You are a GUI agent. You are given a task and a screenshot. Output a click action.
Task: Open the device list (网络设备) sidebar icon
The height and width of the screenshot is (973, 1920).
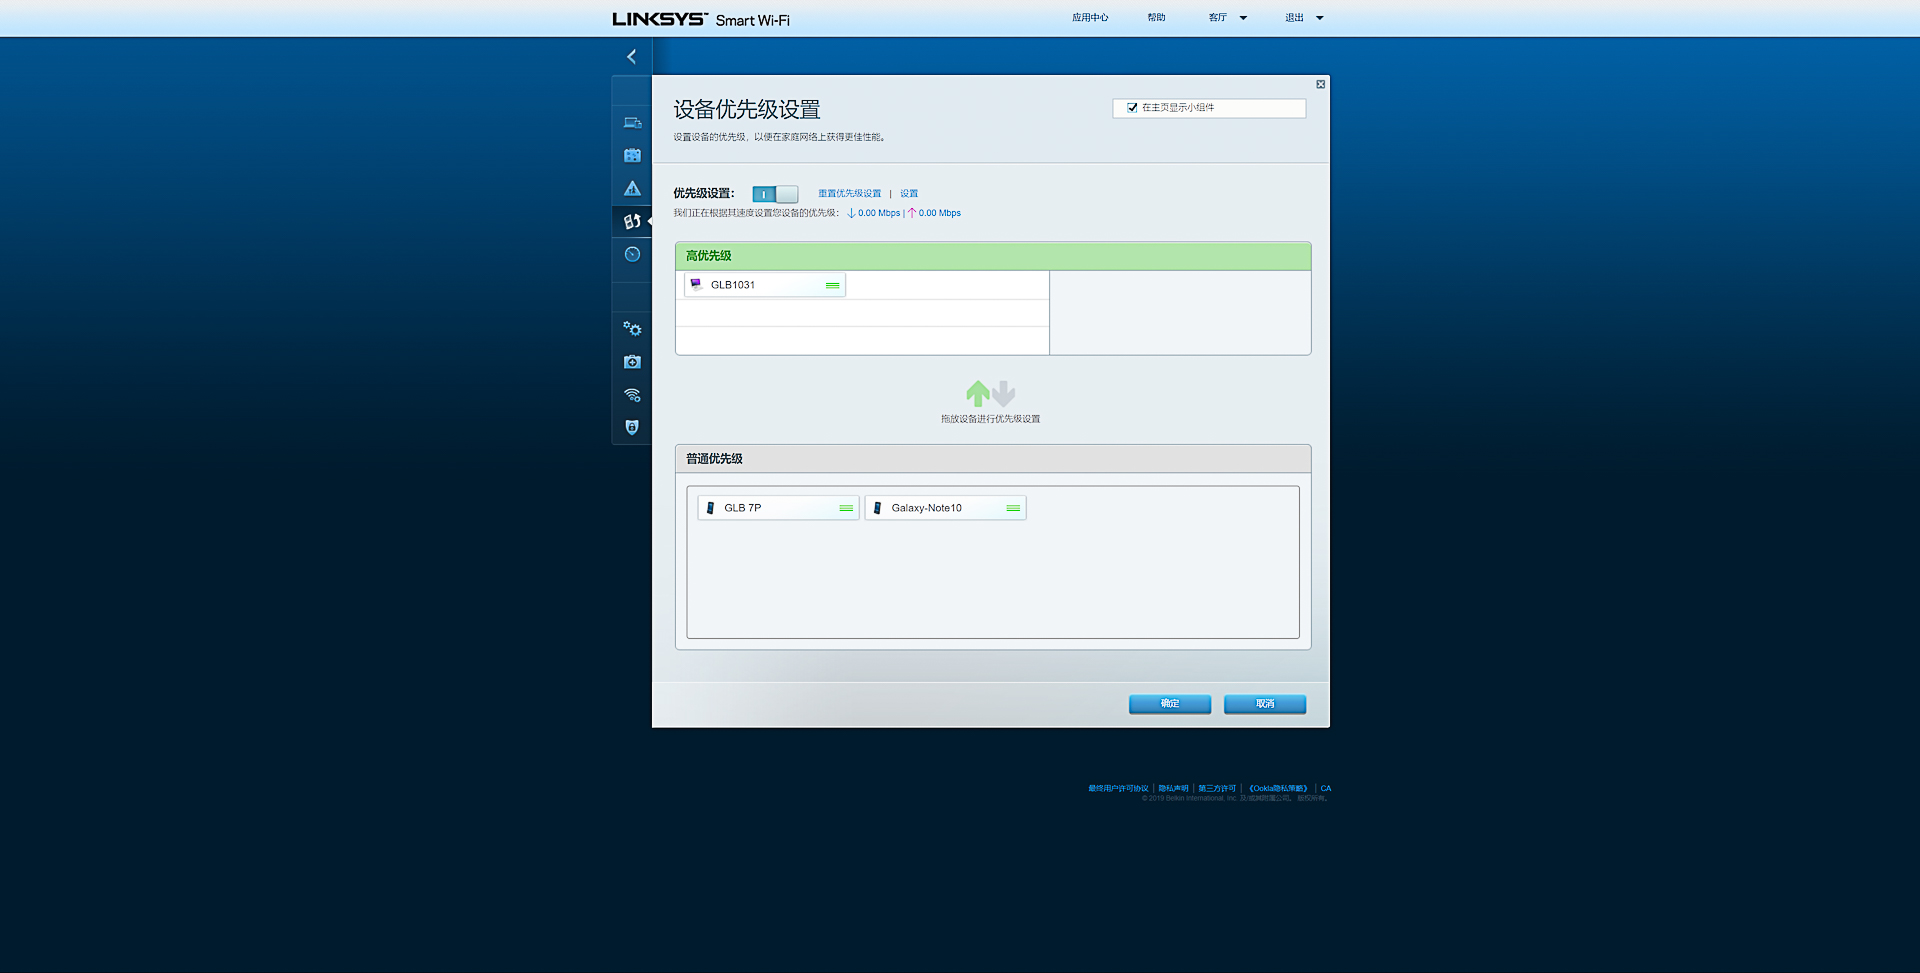[x=631, y=122]
